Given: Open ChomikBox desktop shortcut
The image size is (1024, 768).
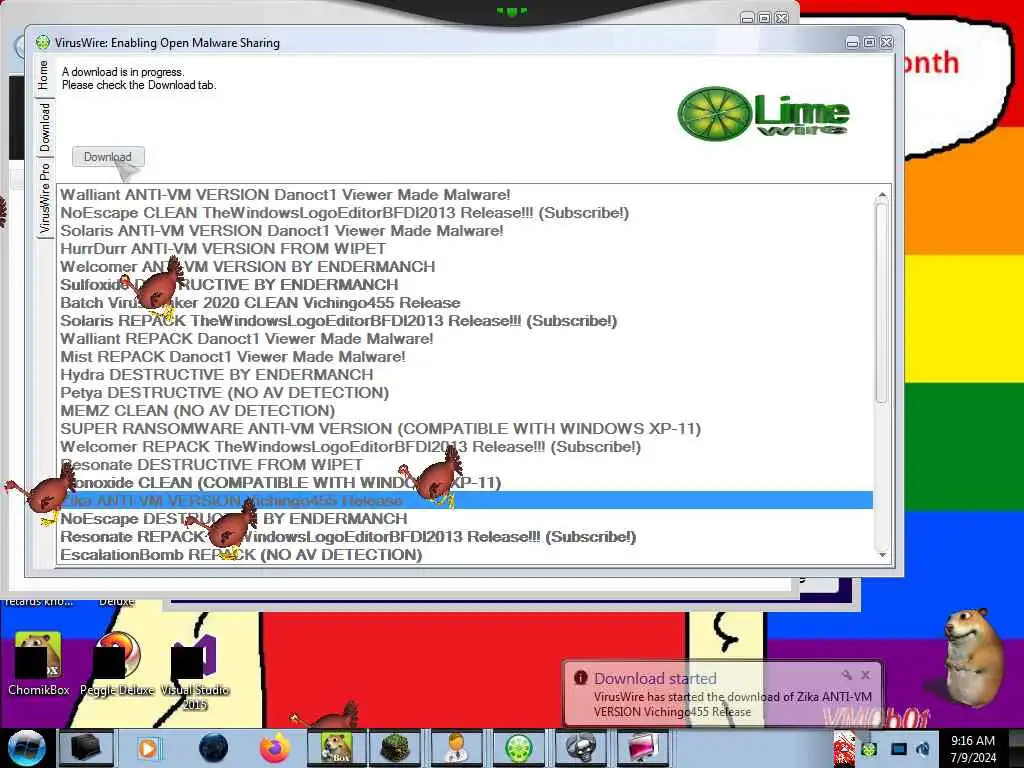Looking at the screenshot, I should coord(38,664).
